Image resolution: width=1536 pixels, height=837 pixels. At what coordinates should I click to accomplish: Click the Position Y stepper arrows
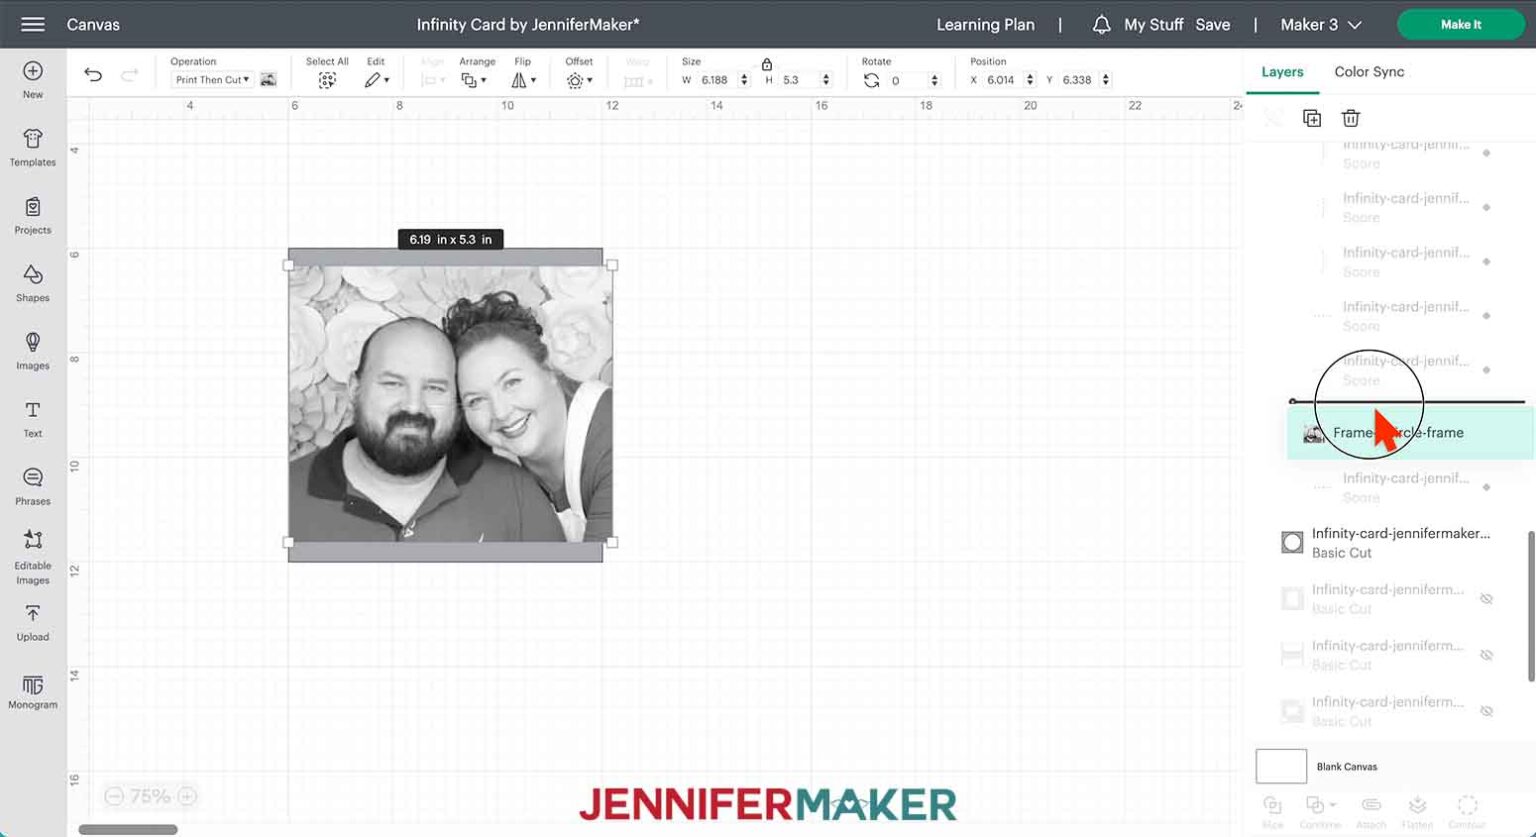pos(1105,80)
